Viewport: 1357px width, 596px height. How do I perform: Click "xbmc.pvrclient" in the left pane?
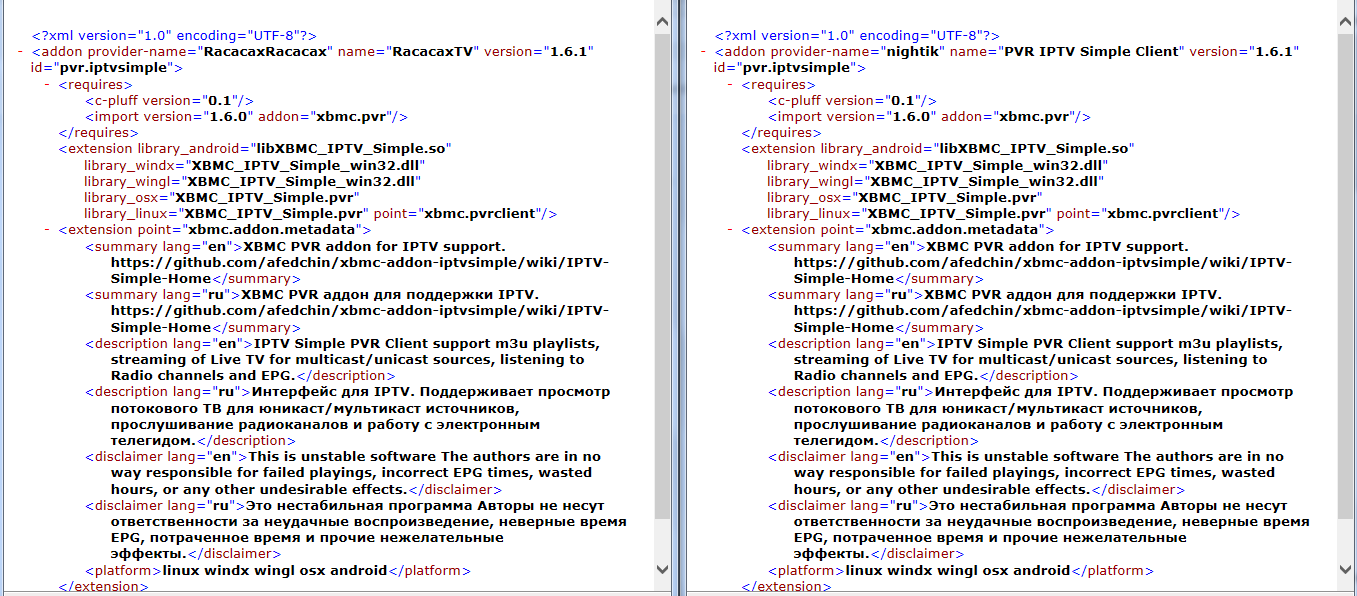481,214
